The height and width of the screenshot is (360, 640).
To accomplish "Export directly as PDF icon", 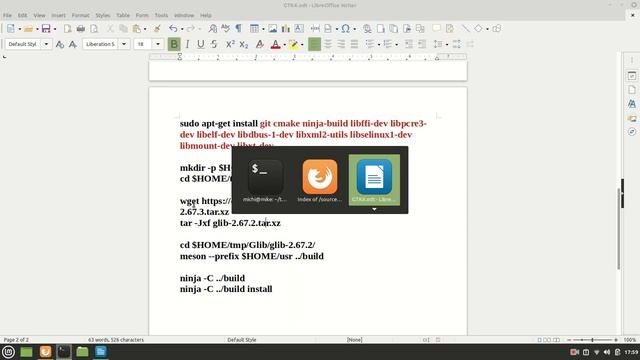I will 67,29.
